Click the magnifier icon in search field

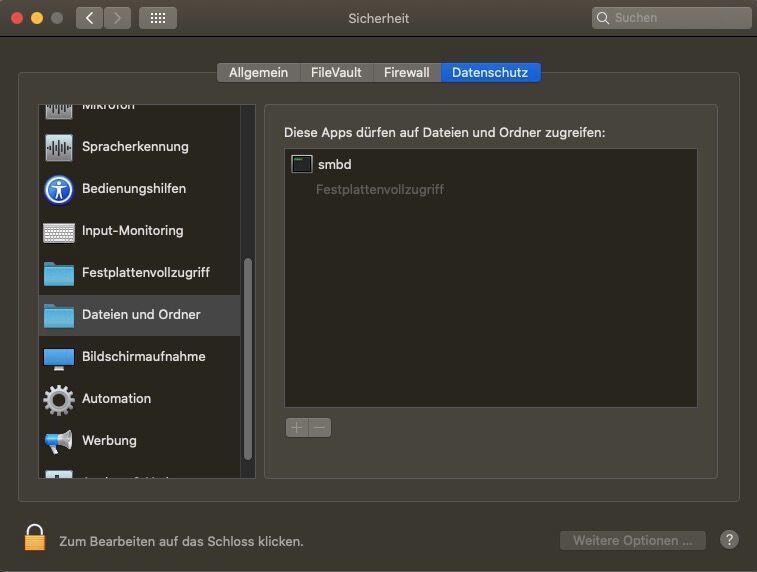(x=603, y=18)
